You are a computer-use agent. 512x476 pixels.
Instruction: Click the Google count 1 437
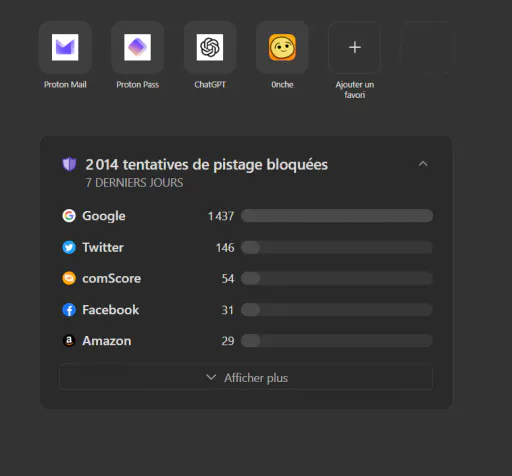click(221, 216)
